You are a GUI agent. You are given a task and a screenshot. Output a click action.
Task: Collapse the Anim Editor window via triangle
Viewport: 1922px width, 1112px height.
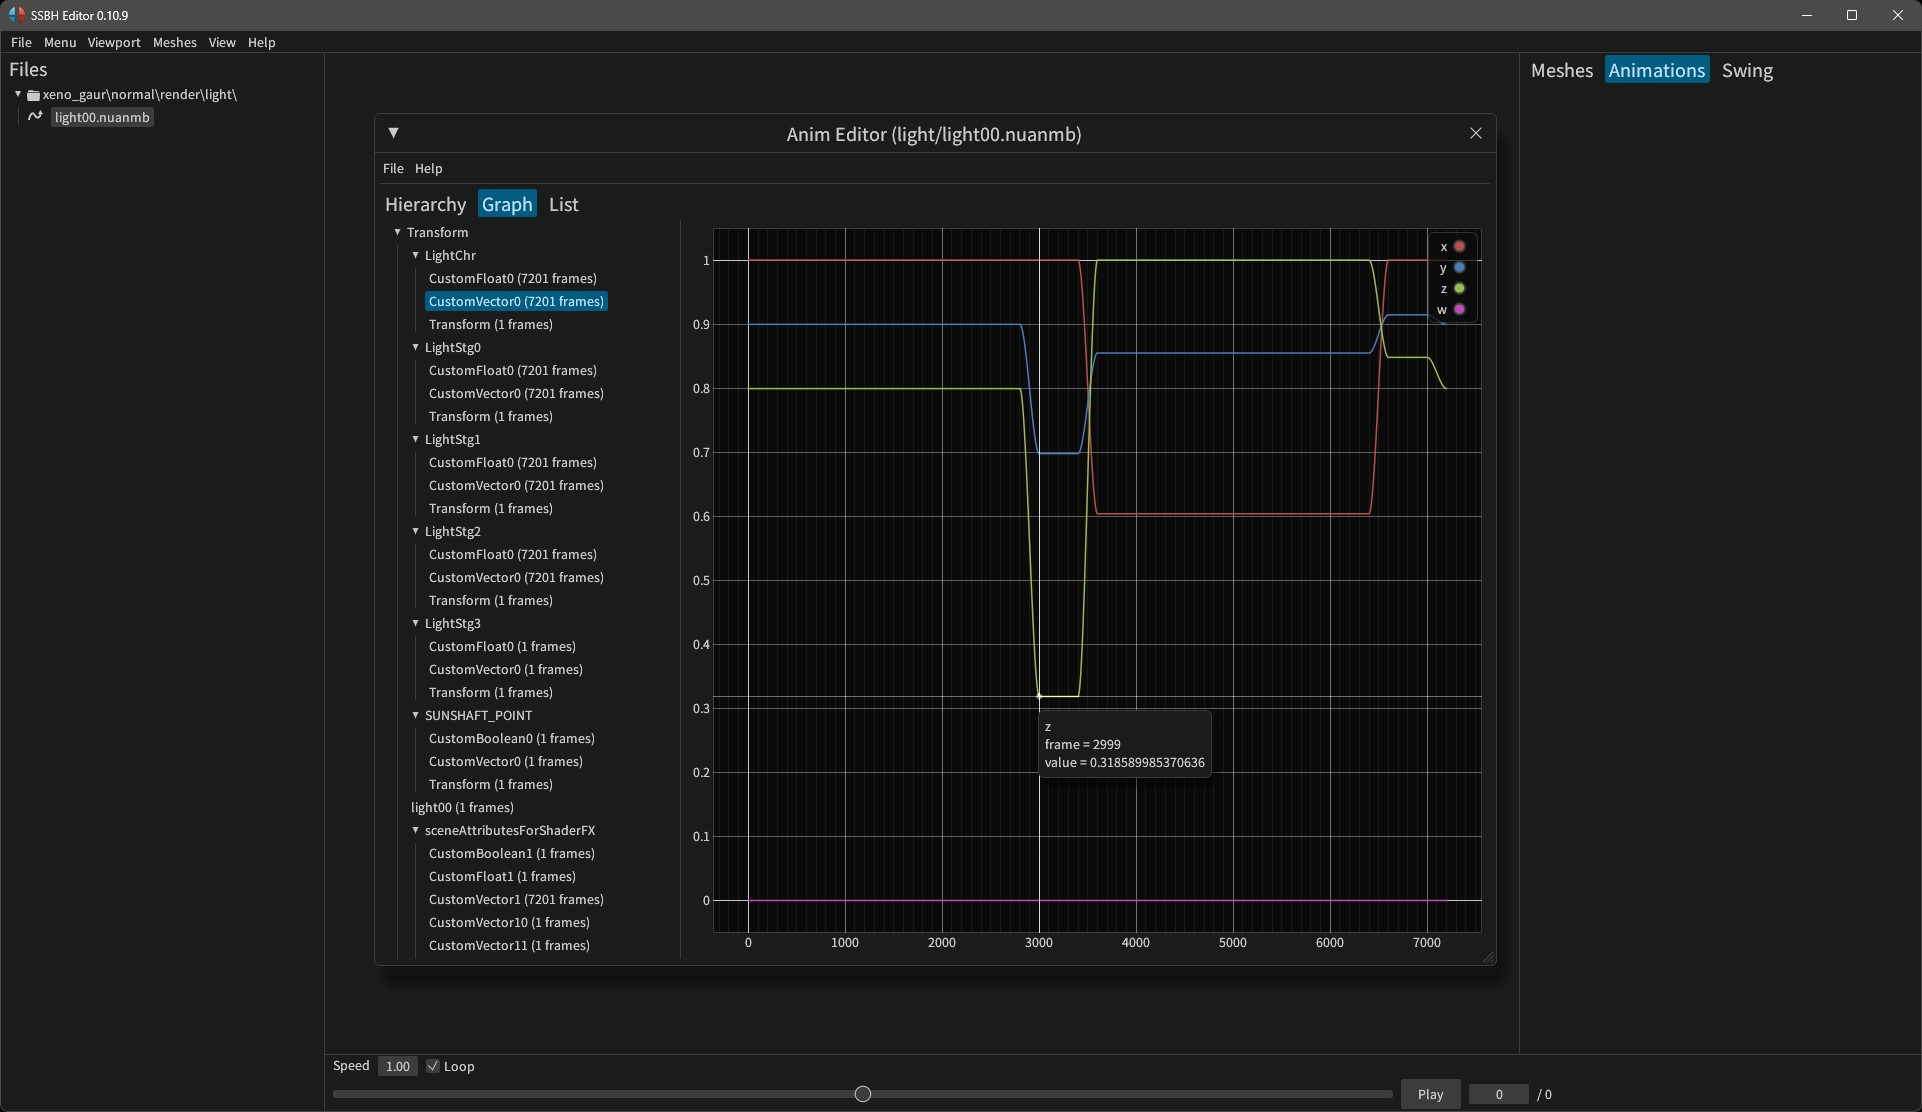[393, 133]
